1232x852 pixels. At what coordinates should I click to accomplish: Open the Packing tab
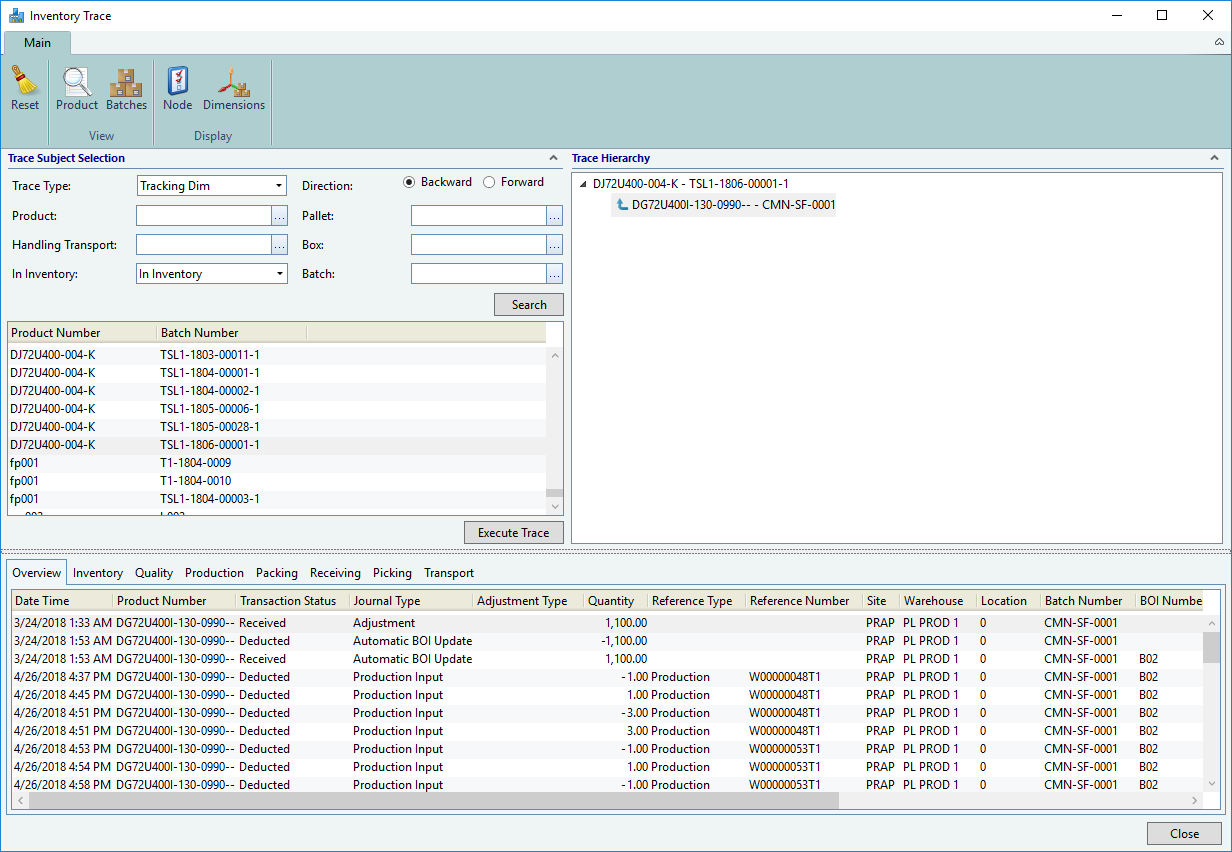click(x=277, y=573)
